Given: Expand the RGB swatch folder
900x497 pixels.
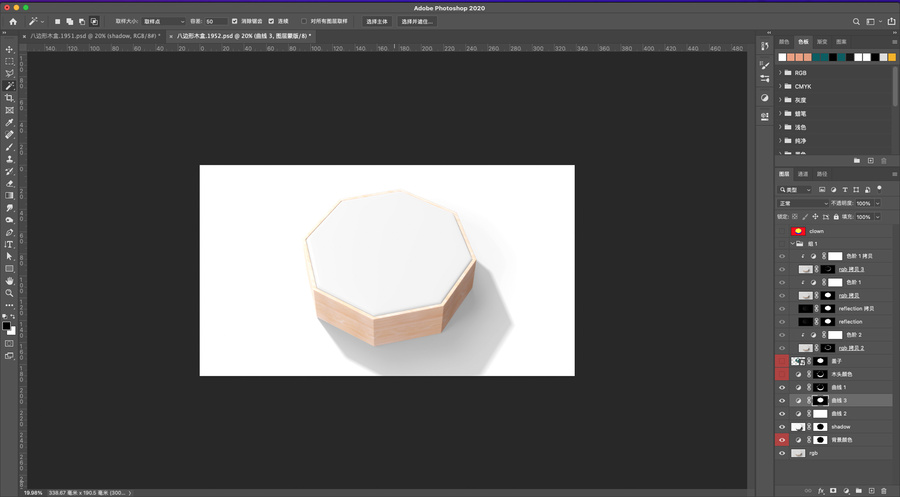Looking at the screenshot, I should pyautogui.click(x=780, y=73).
